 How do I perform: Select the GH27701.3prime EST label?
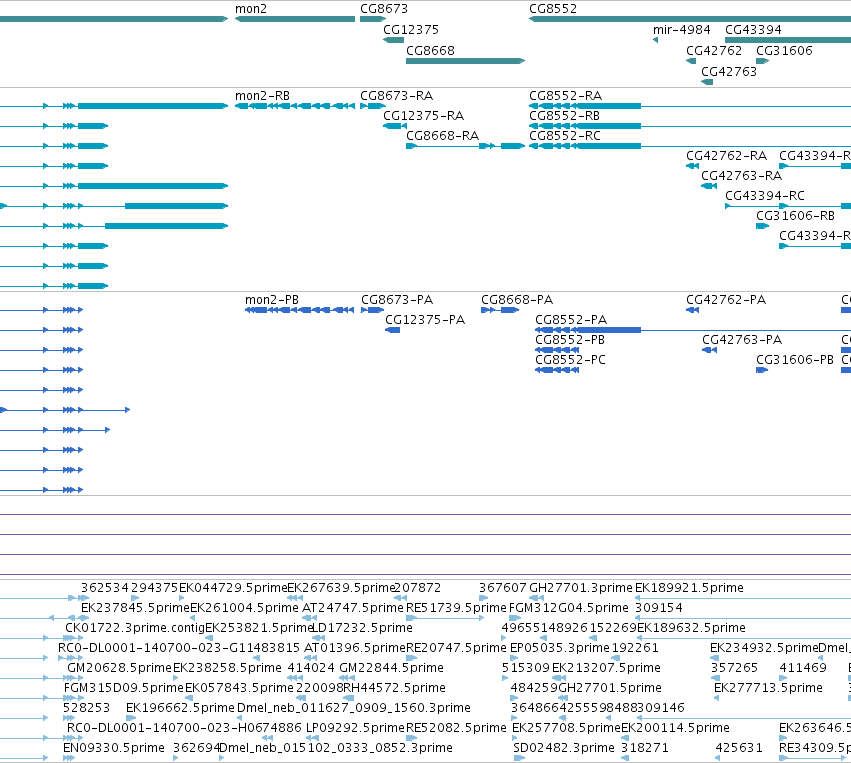point(581,588)
